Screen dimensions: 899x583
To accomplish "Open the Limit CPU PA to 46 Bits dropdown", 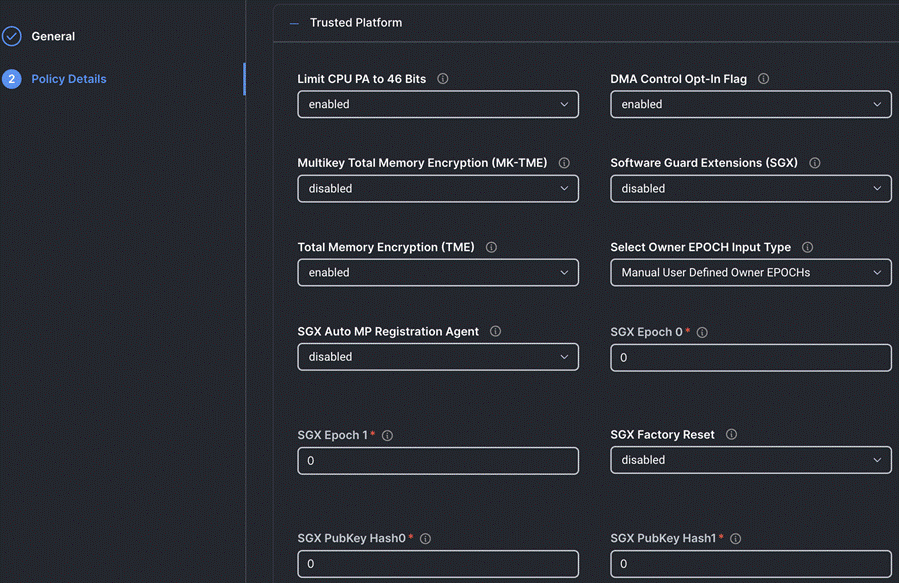I will (x=438, y=104).
